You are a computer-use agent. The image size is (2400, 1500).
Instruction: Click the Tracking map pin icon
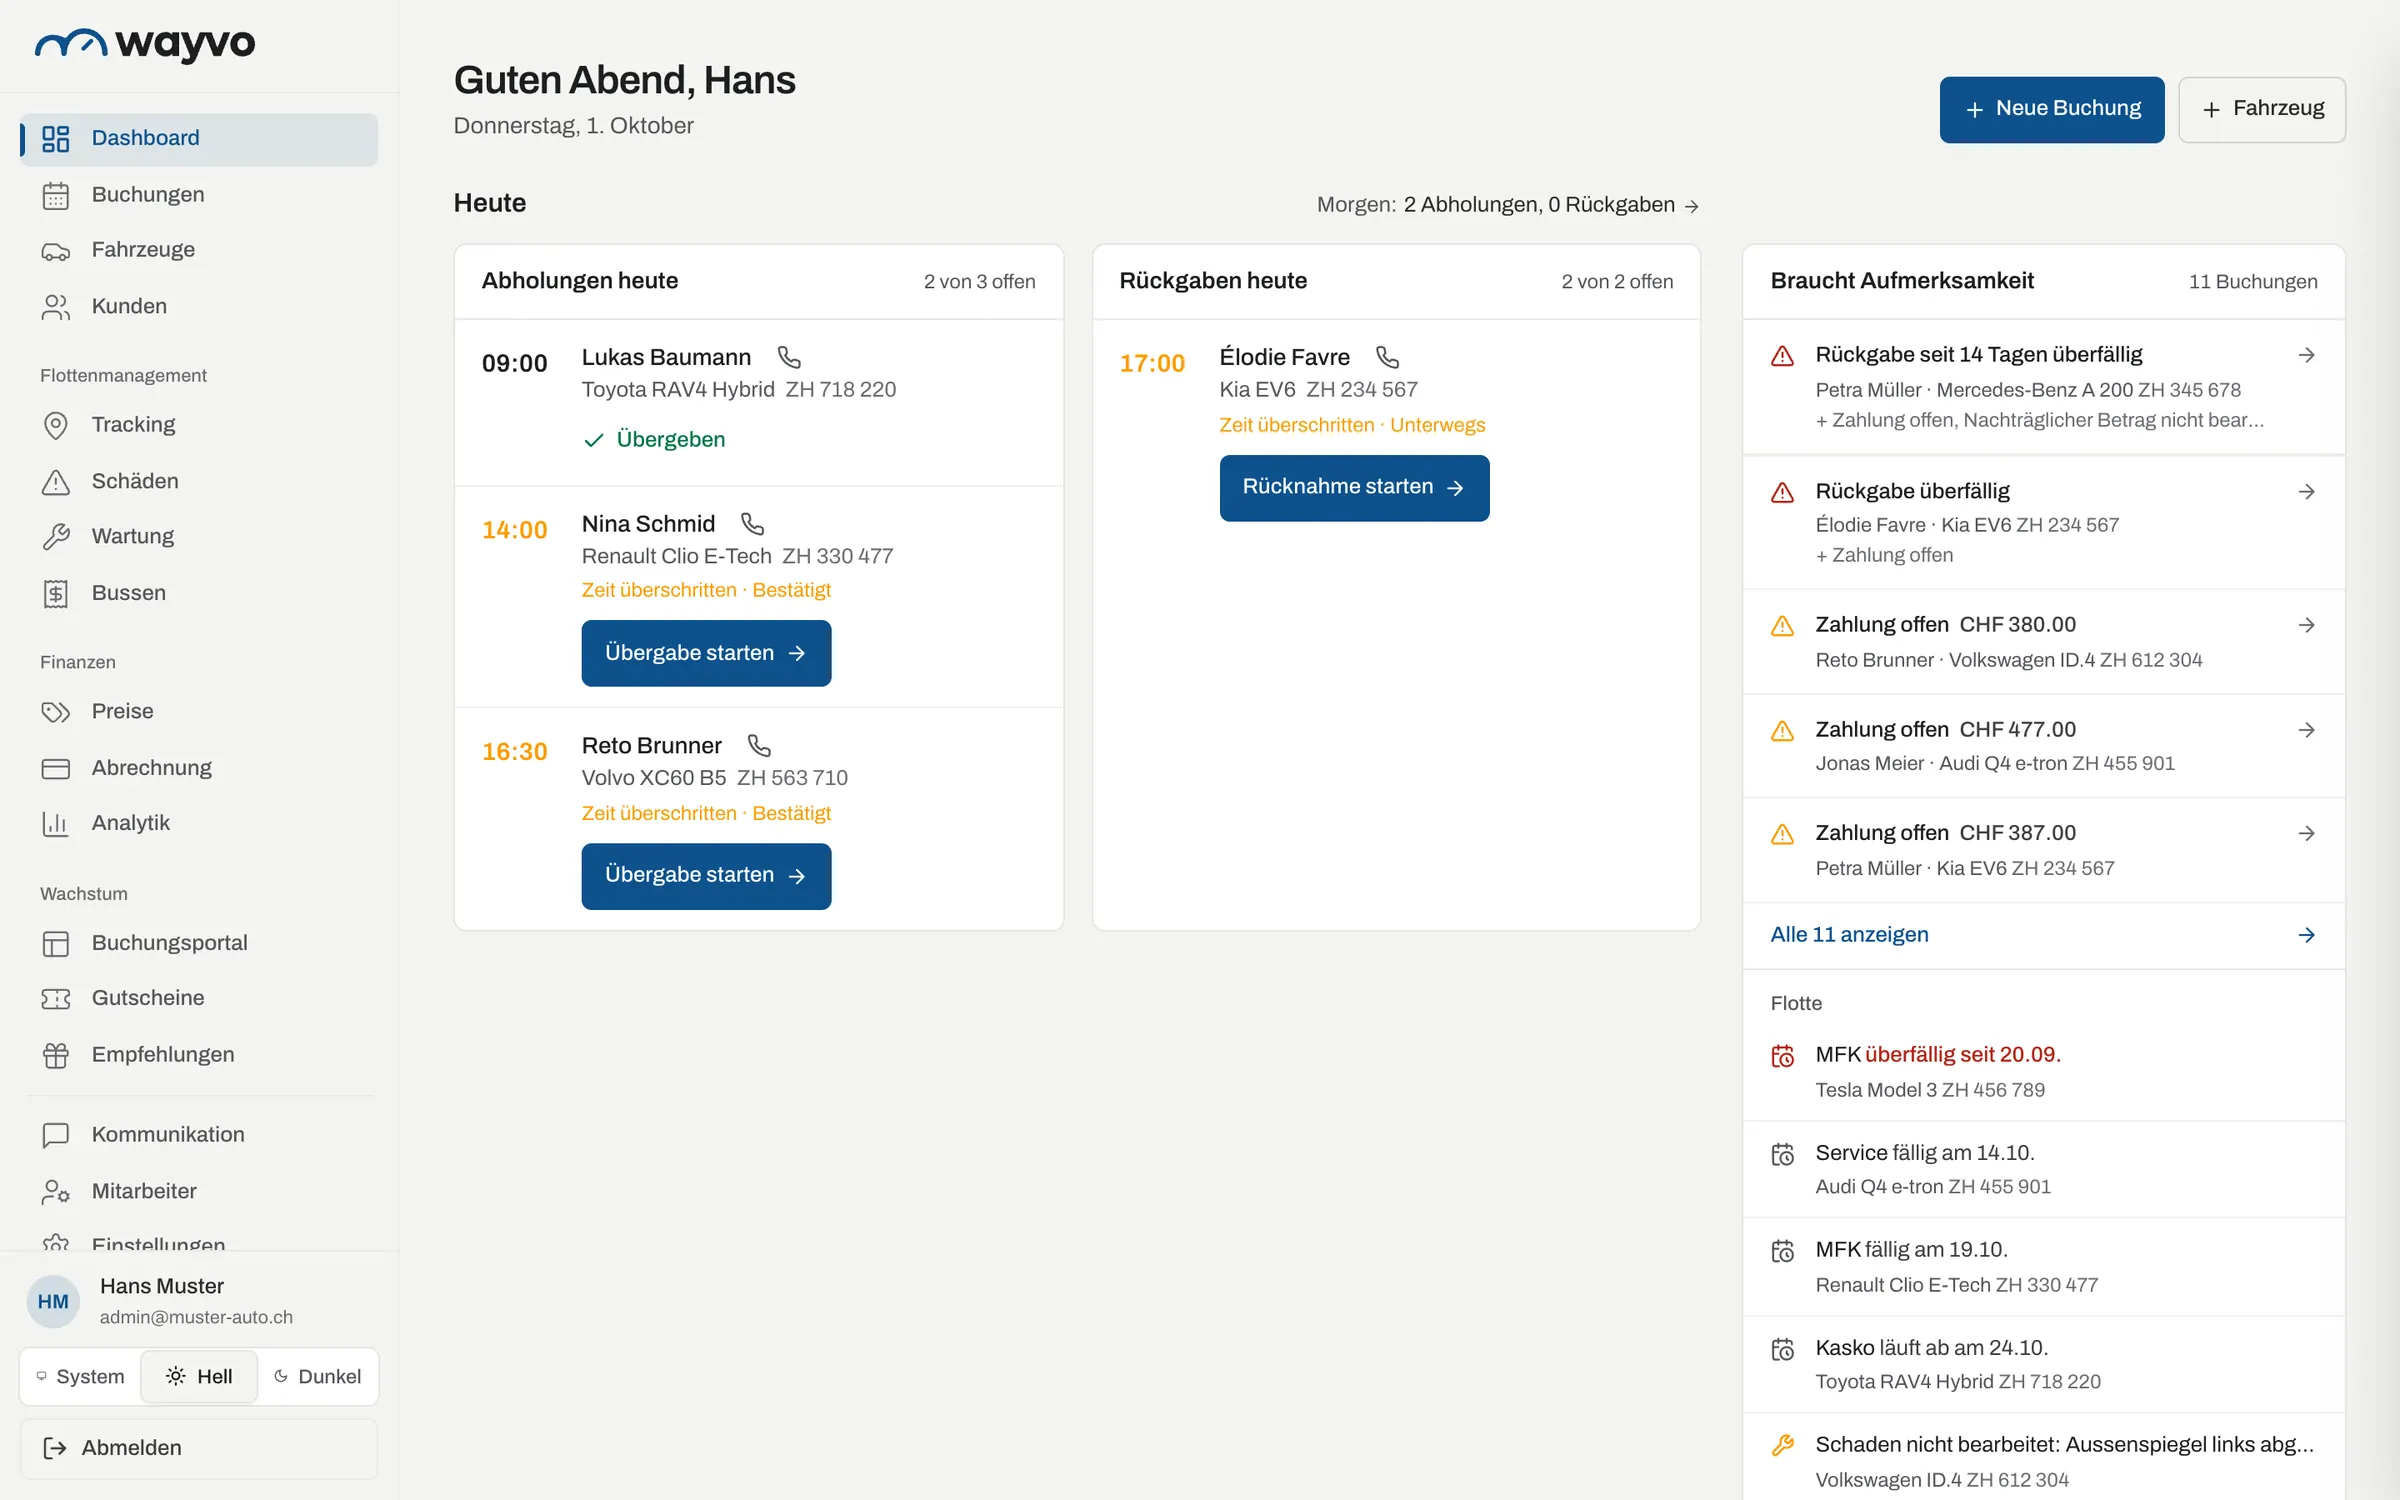[56, 425]
